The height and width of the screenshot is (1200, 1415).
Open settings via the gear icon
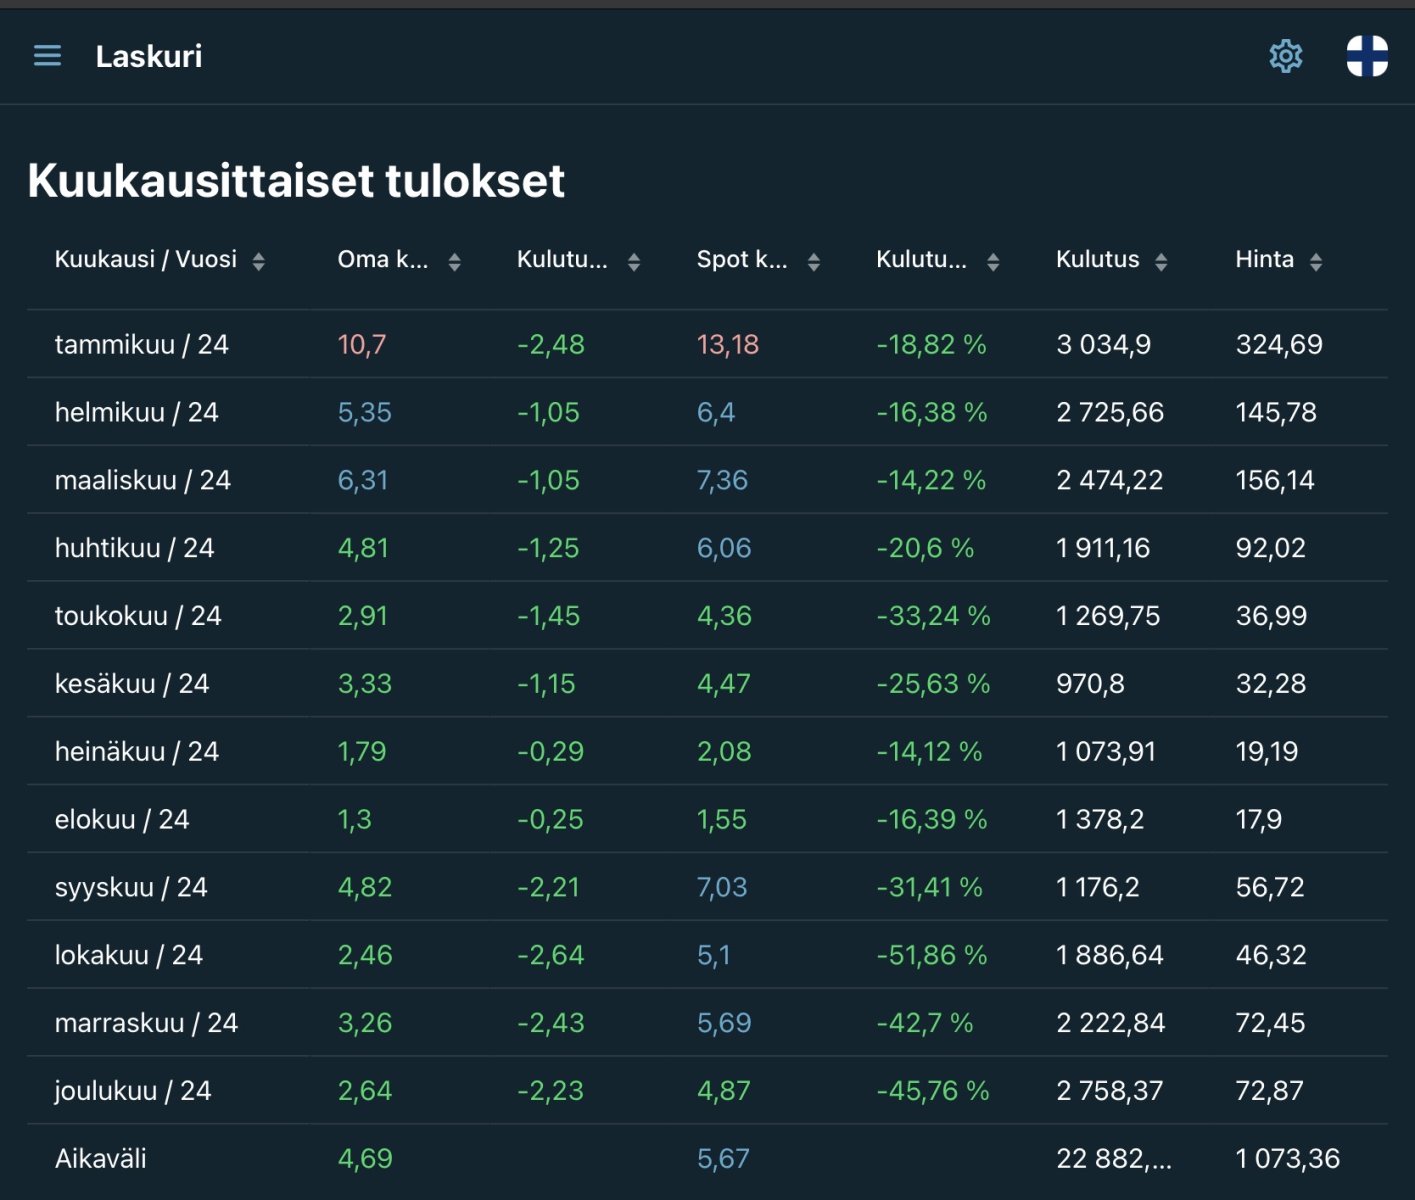click(1286, 56)
